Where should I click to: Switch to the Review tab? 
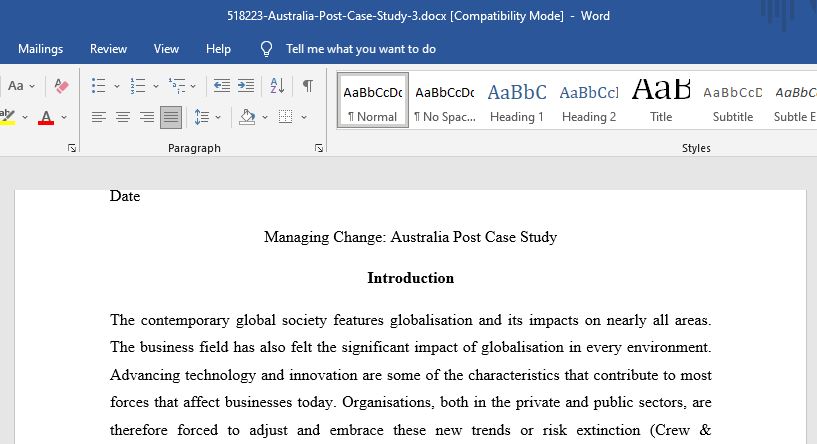pyautogui.click(x=108, y=49)
